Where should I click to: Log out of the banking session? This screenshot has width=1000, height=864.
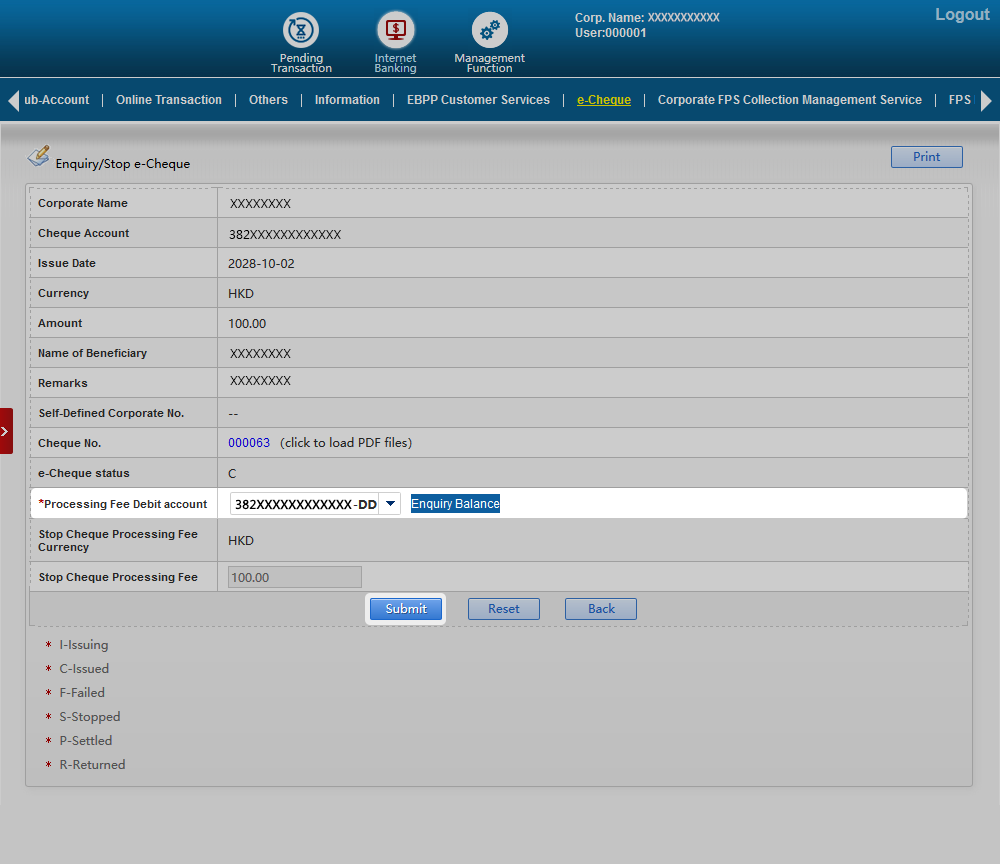click(962, 15)
